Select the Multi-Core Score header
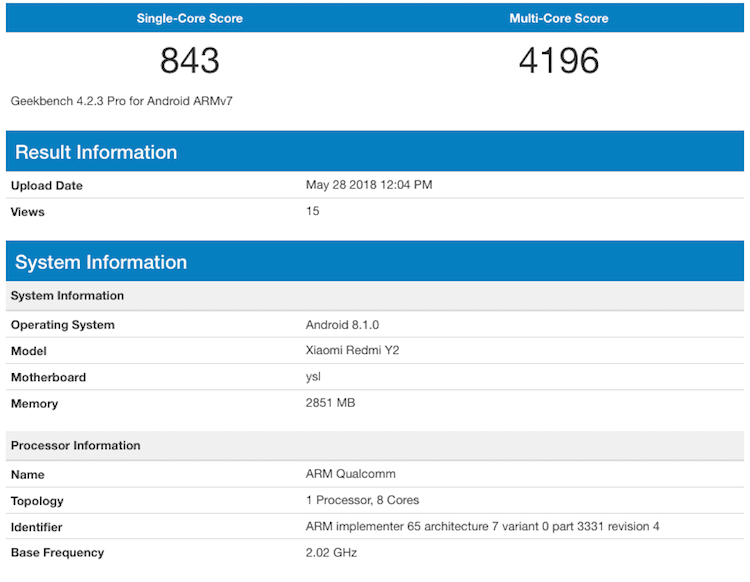The height and width of the screenshot is (582, 750). (x=559, y=18)
